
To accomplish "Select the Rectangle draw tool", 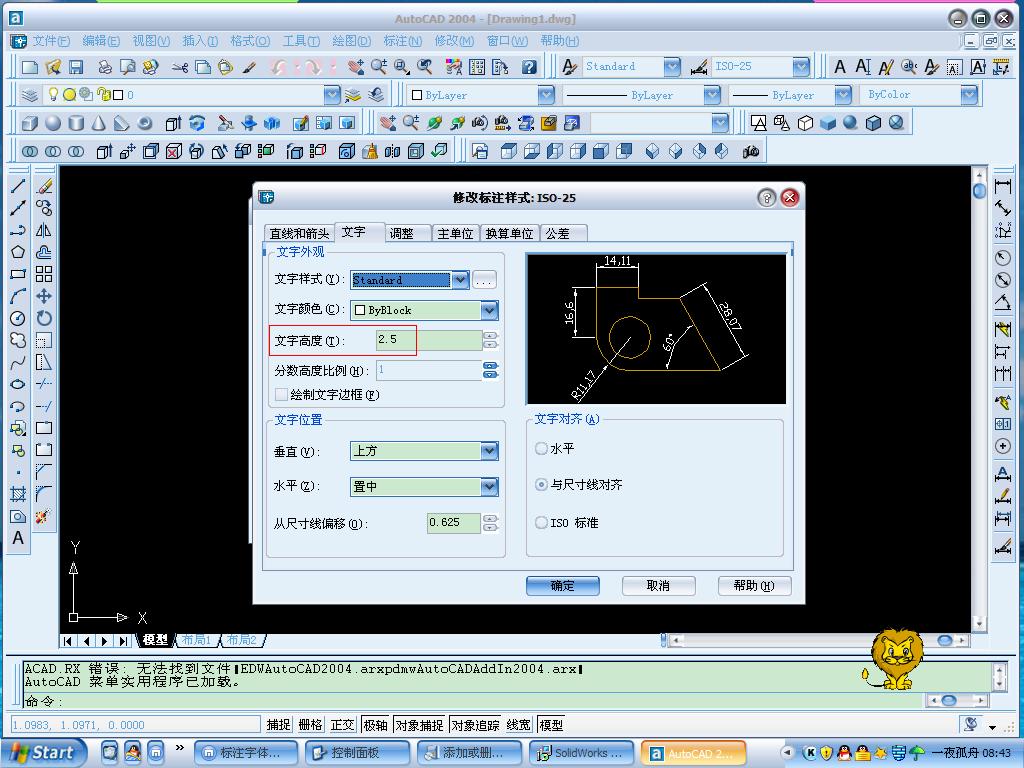I will pyautogui.click(x=18, y=274).
